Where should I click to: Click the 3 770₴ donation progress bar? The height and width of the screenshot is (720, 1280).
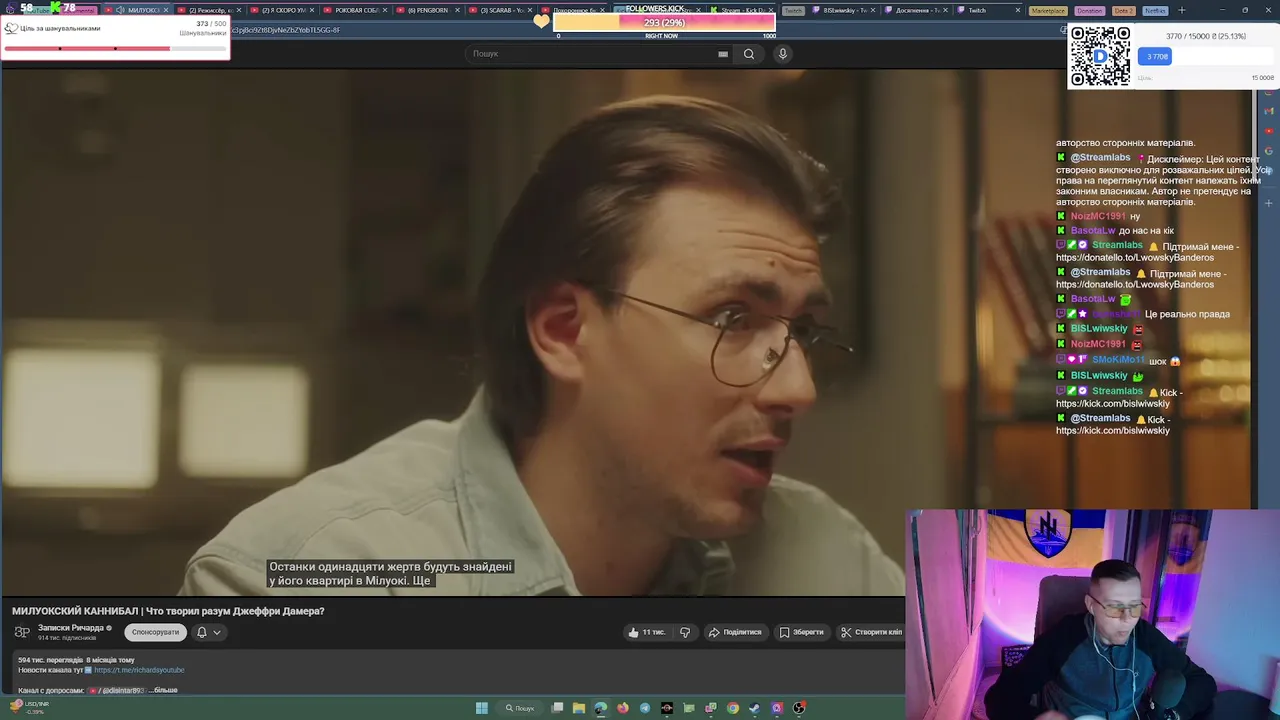(x=1205, y=57)
